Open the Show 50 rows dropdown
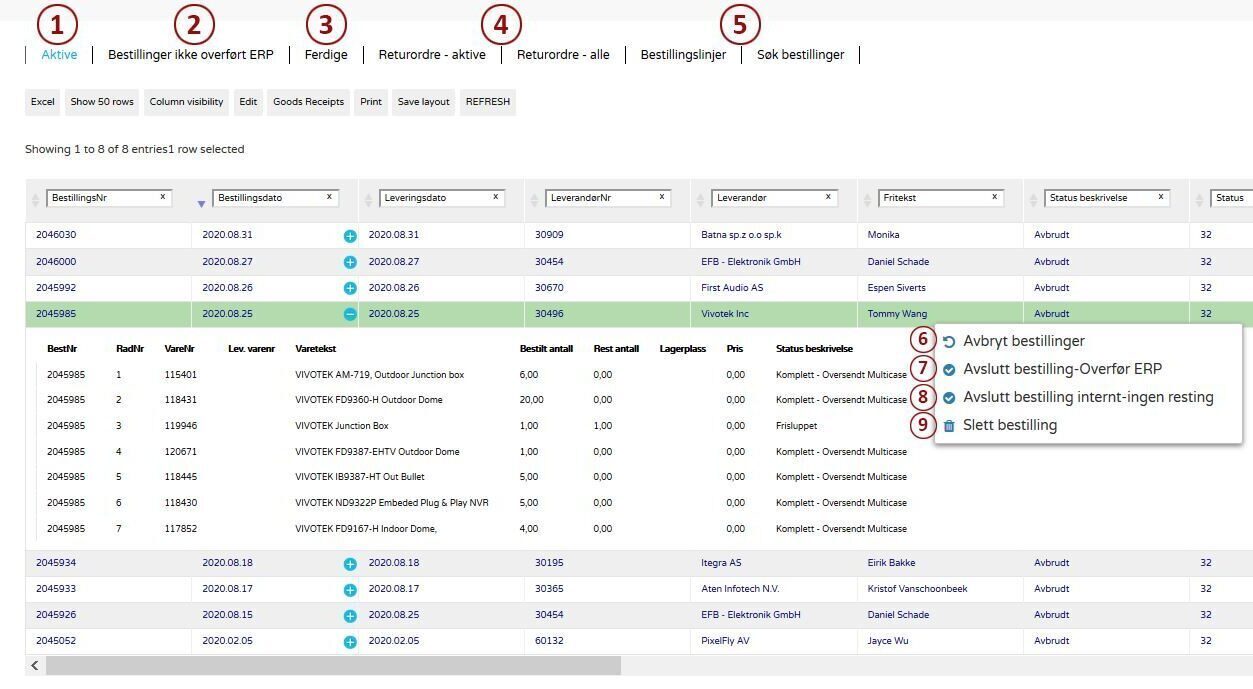This screenshot has width=1253, height=689. tap(102, 102)
